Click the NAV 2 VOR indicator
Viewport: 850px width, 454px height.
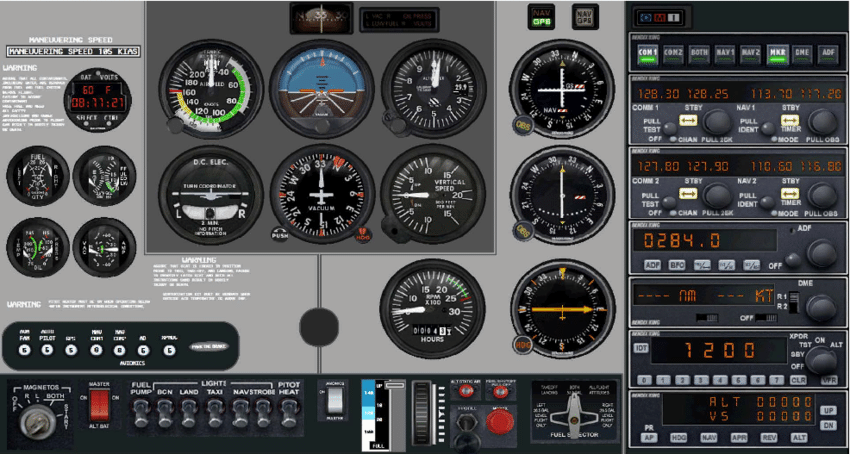coord(562,194)
